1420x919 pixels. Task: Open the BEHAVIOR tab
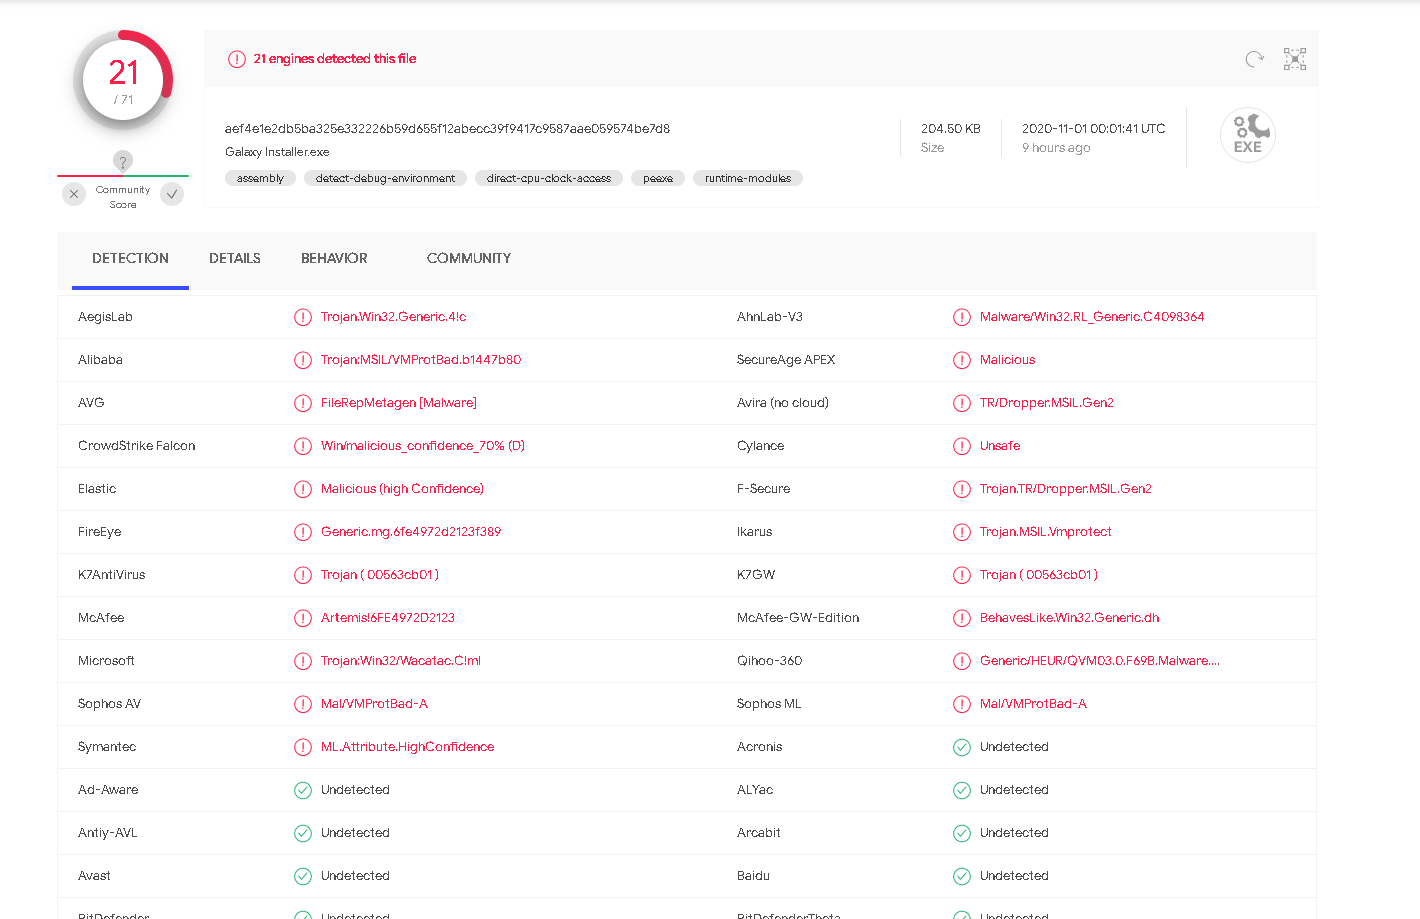click(x=334, y=258)
